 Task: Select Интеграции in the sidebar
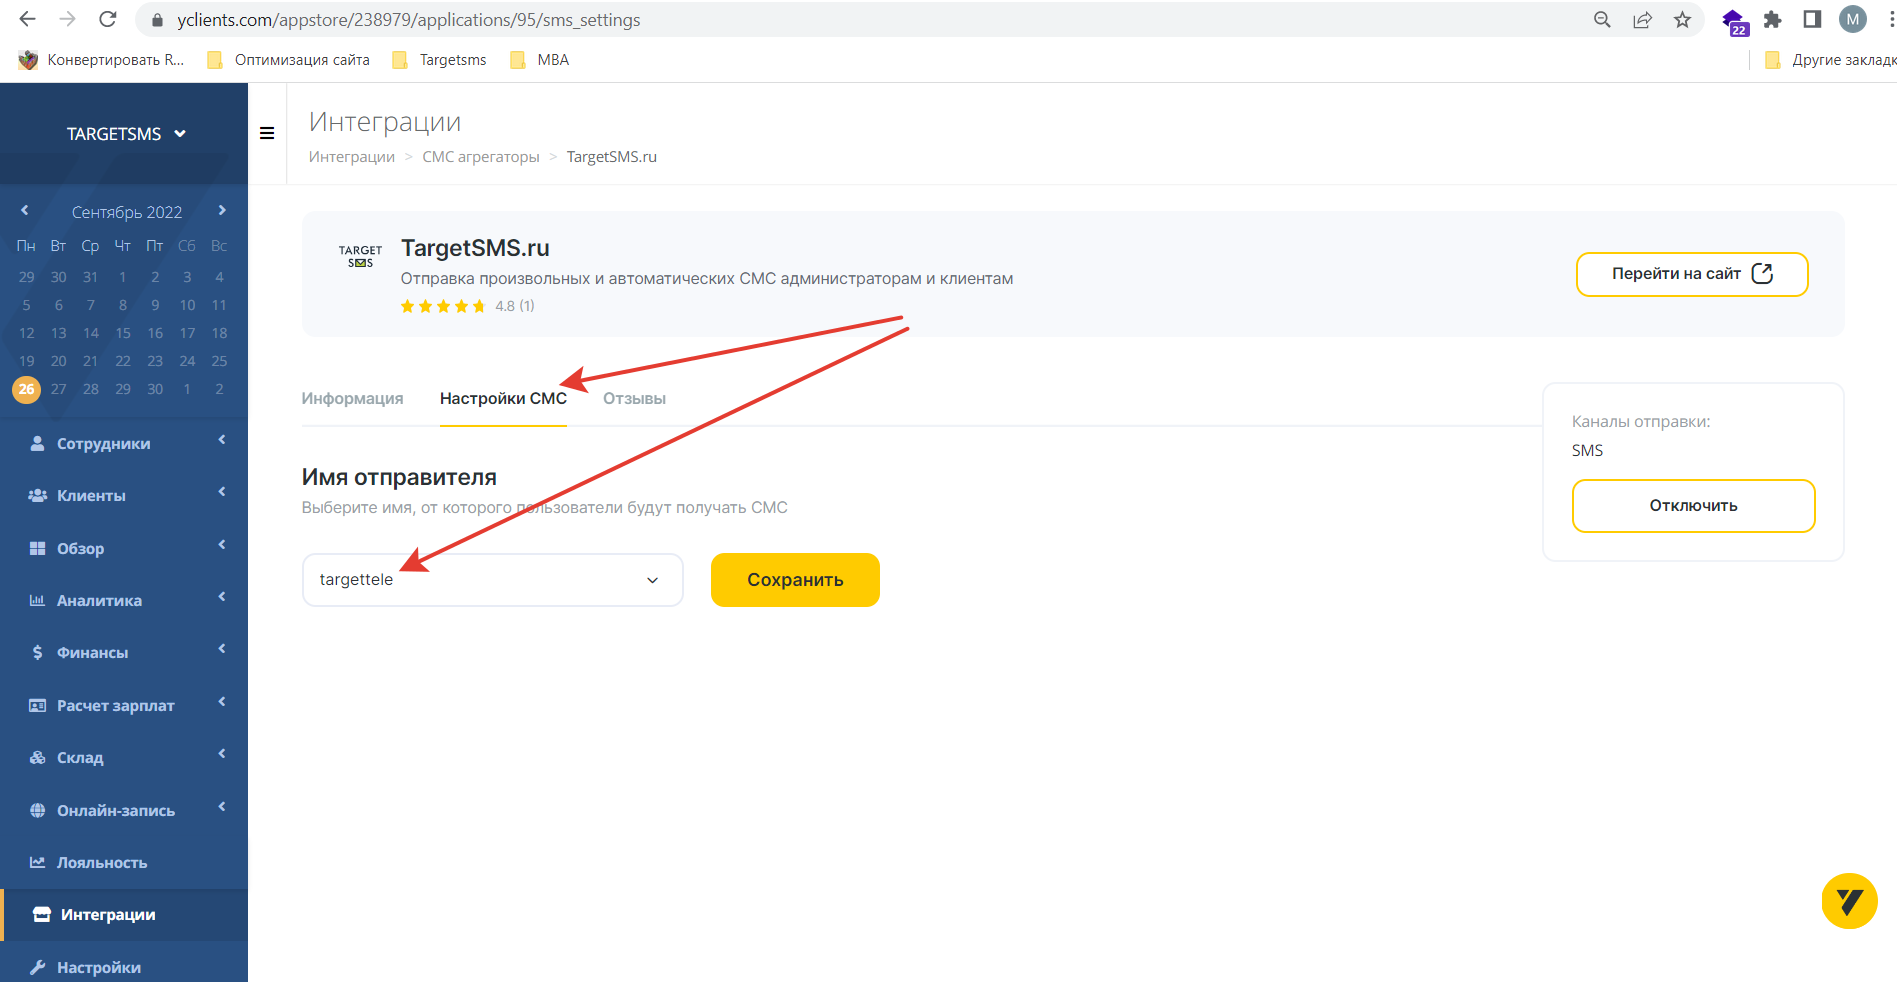click(124, 915)
